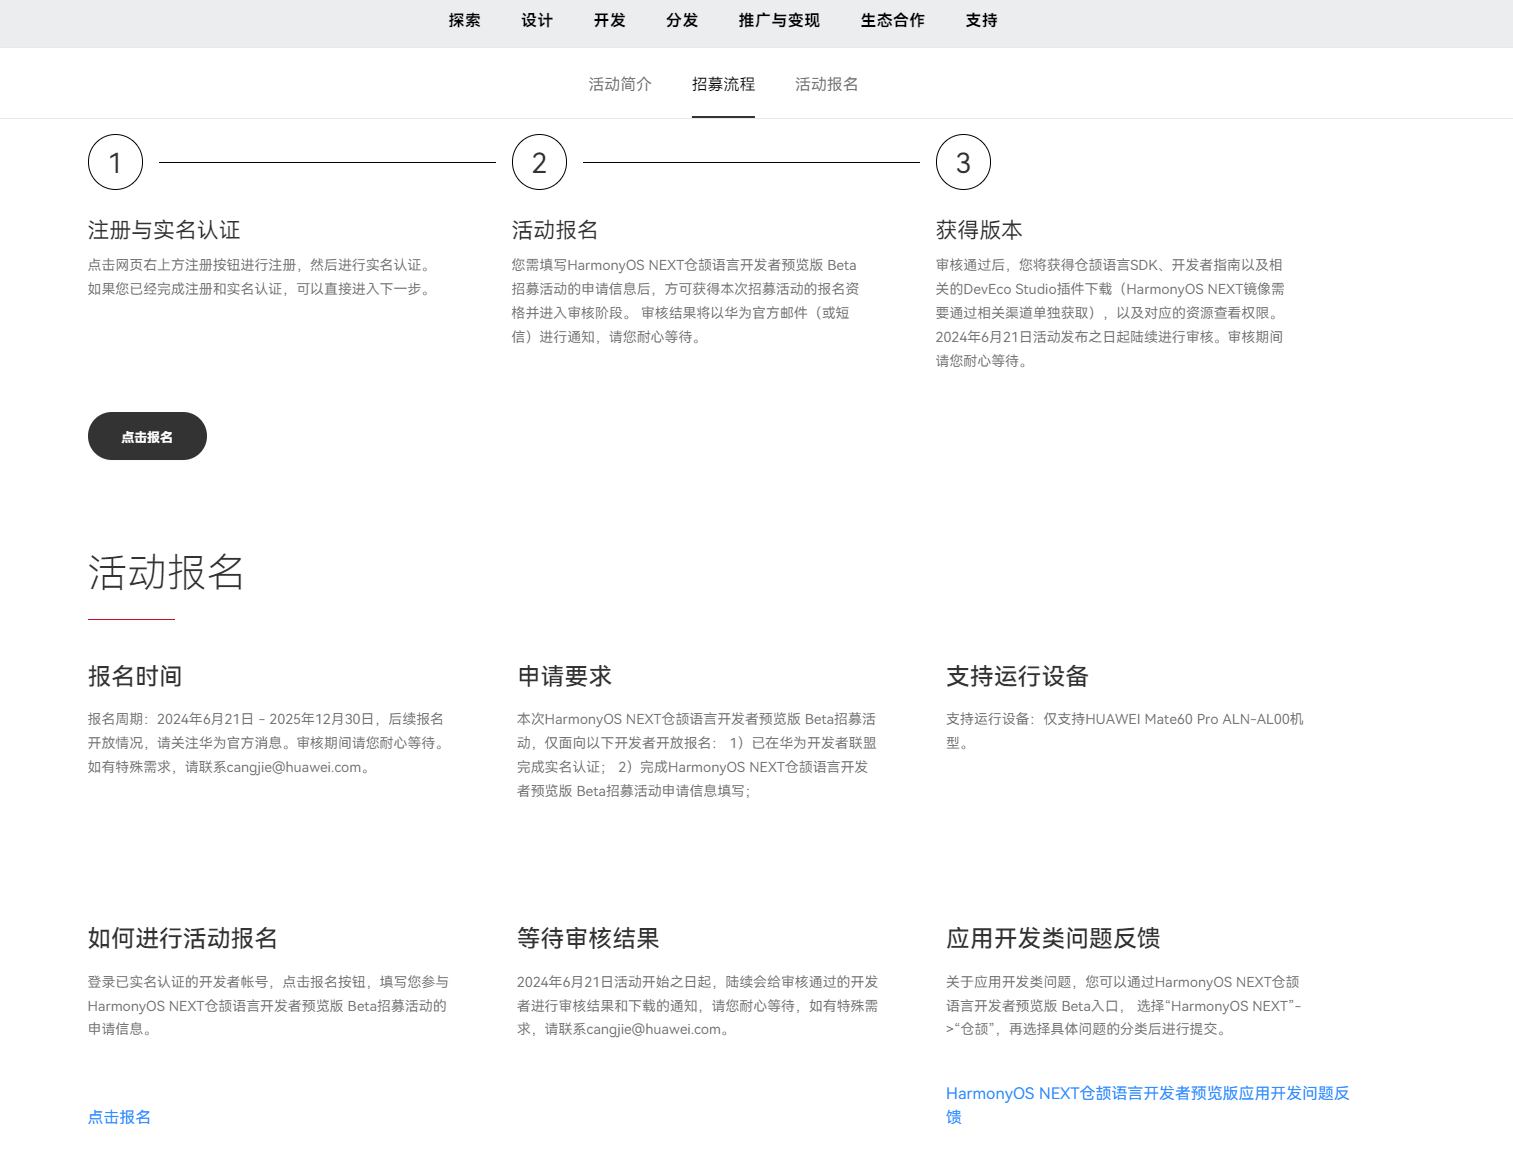Click the 注册与实名认证 step heading
Screen dimensions: 1513x1170
click(164, 230)
